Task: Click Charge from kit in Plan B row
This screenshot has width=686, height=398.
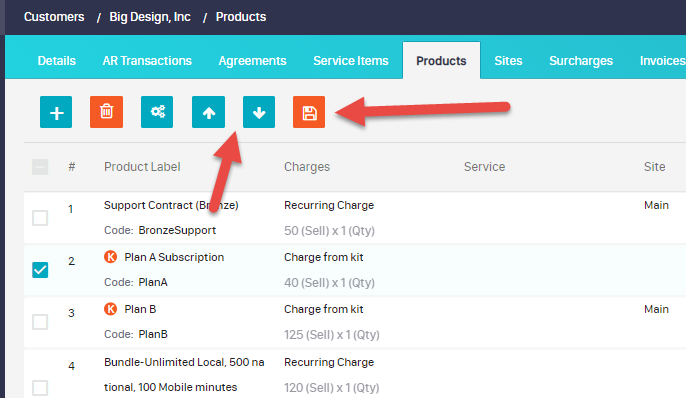Action: pos(324,309)
